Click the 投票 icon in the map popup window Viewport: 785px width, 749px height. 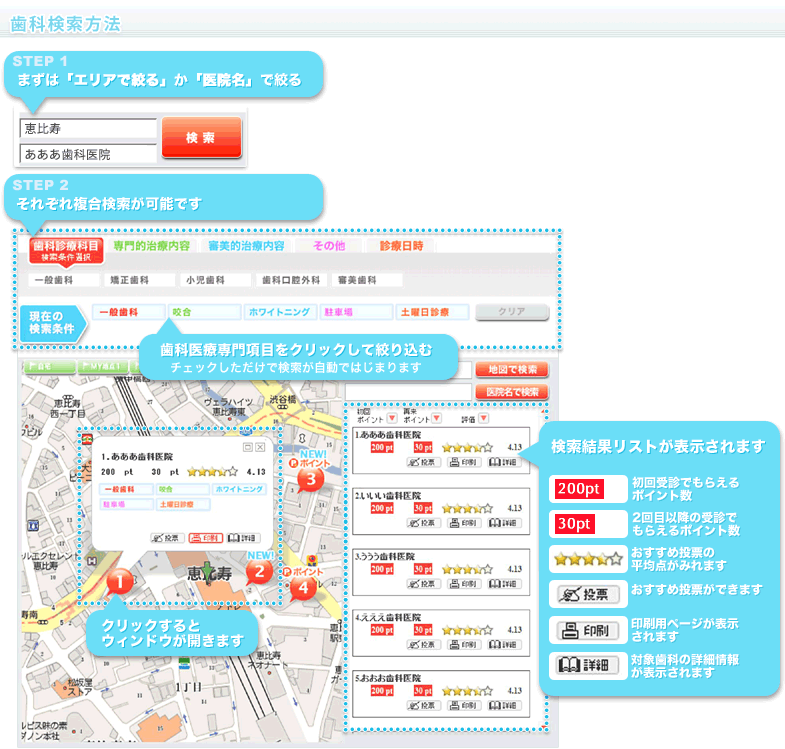click(x=168, y=538)
